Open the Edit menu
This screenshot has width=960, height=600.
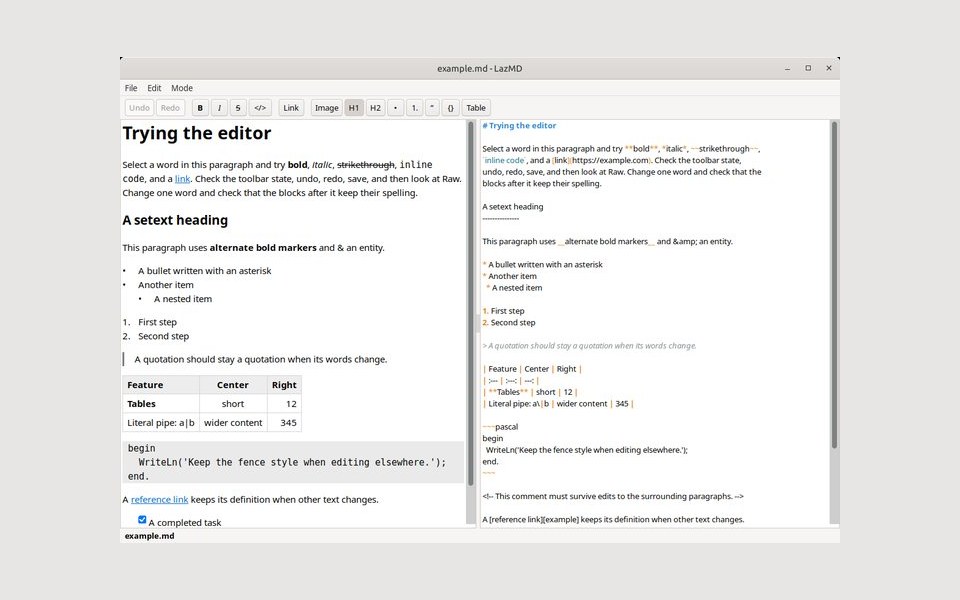pyautogui.click(x=154, y=88)
